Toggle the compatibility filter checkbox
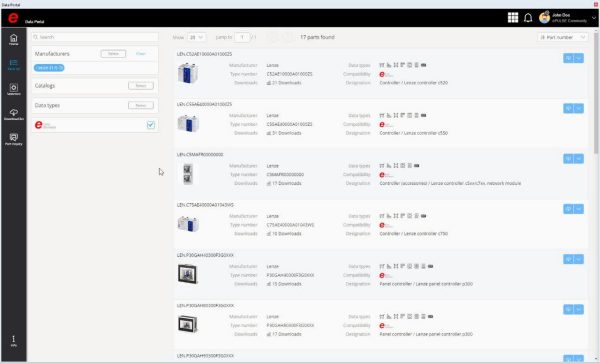Screen dimensions: 600x363 pyautogui.click(x=151, y=125)
